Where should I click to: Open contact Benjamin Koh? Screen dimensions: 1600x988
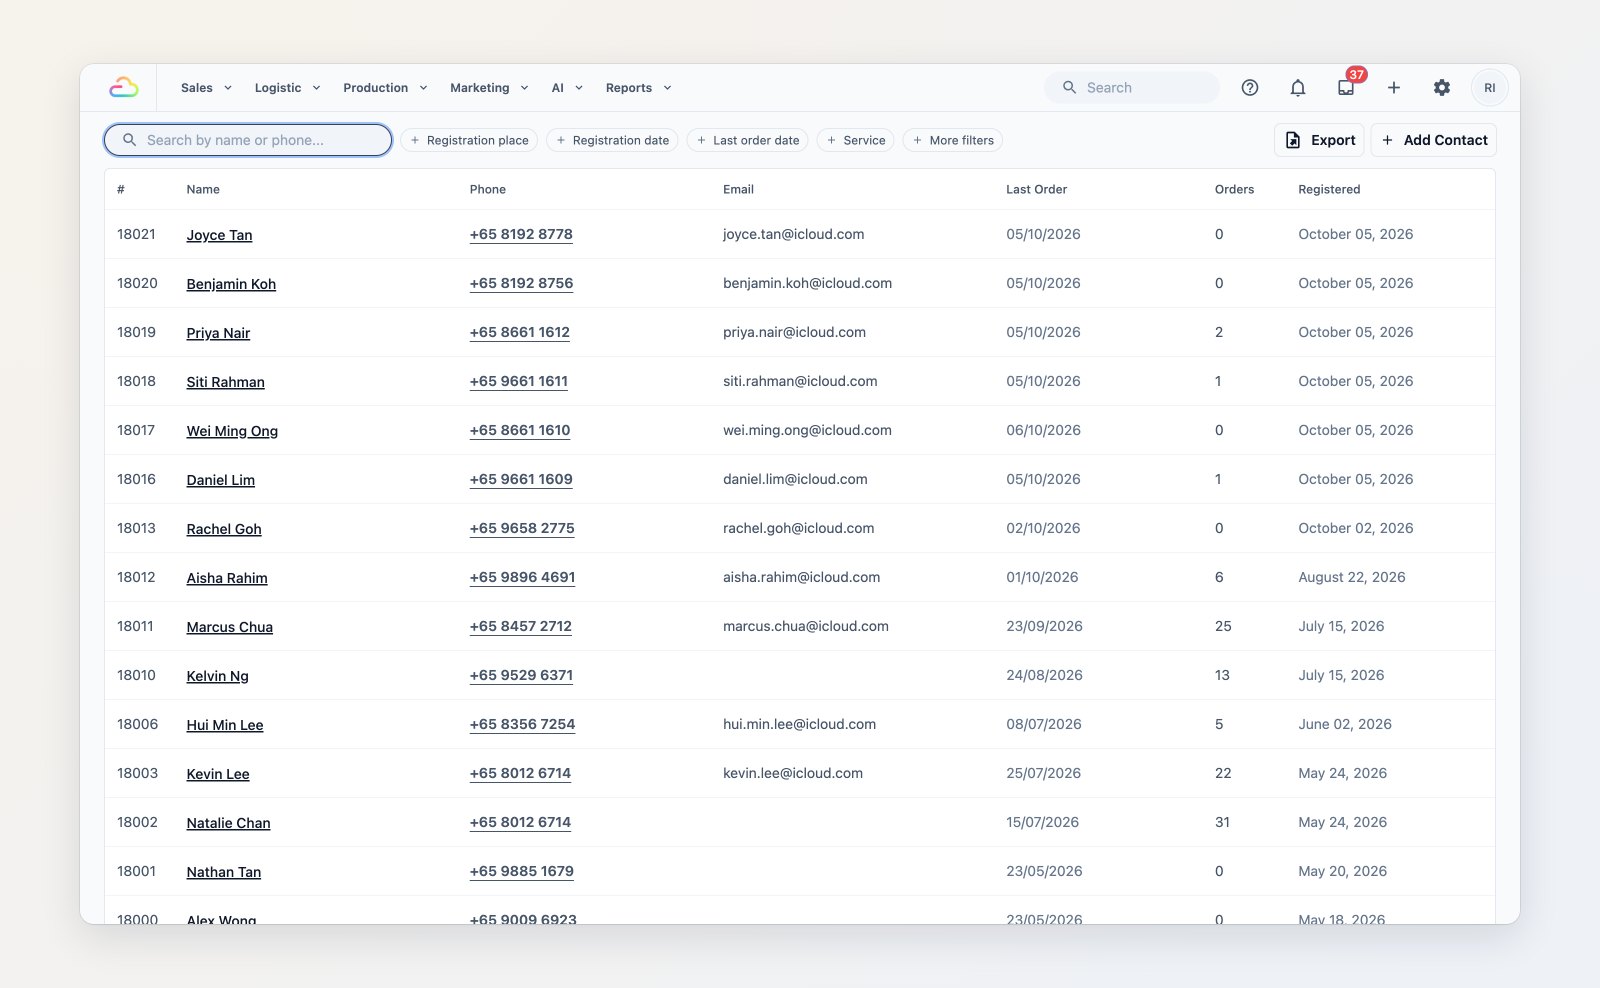pyautogui.click(x=231, y=284)
